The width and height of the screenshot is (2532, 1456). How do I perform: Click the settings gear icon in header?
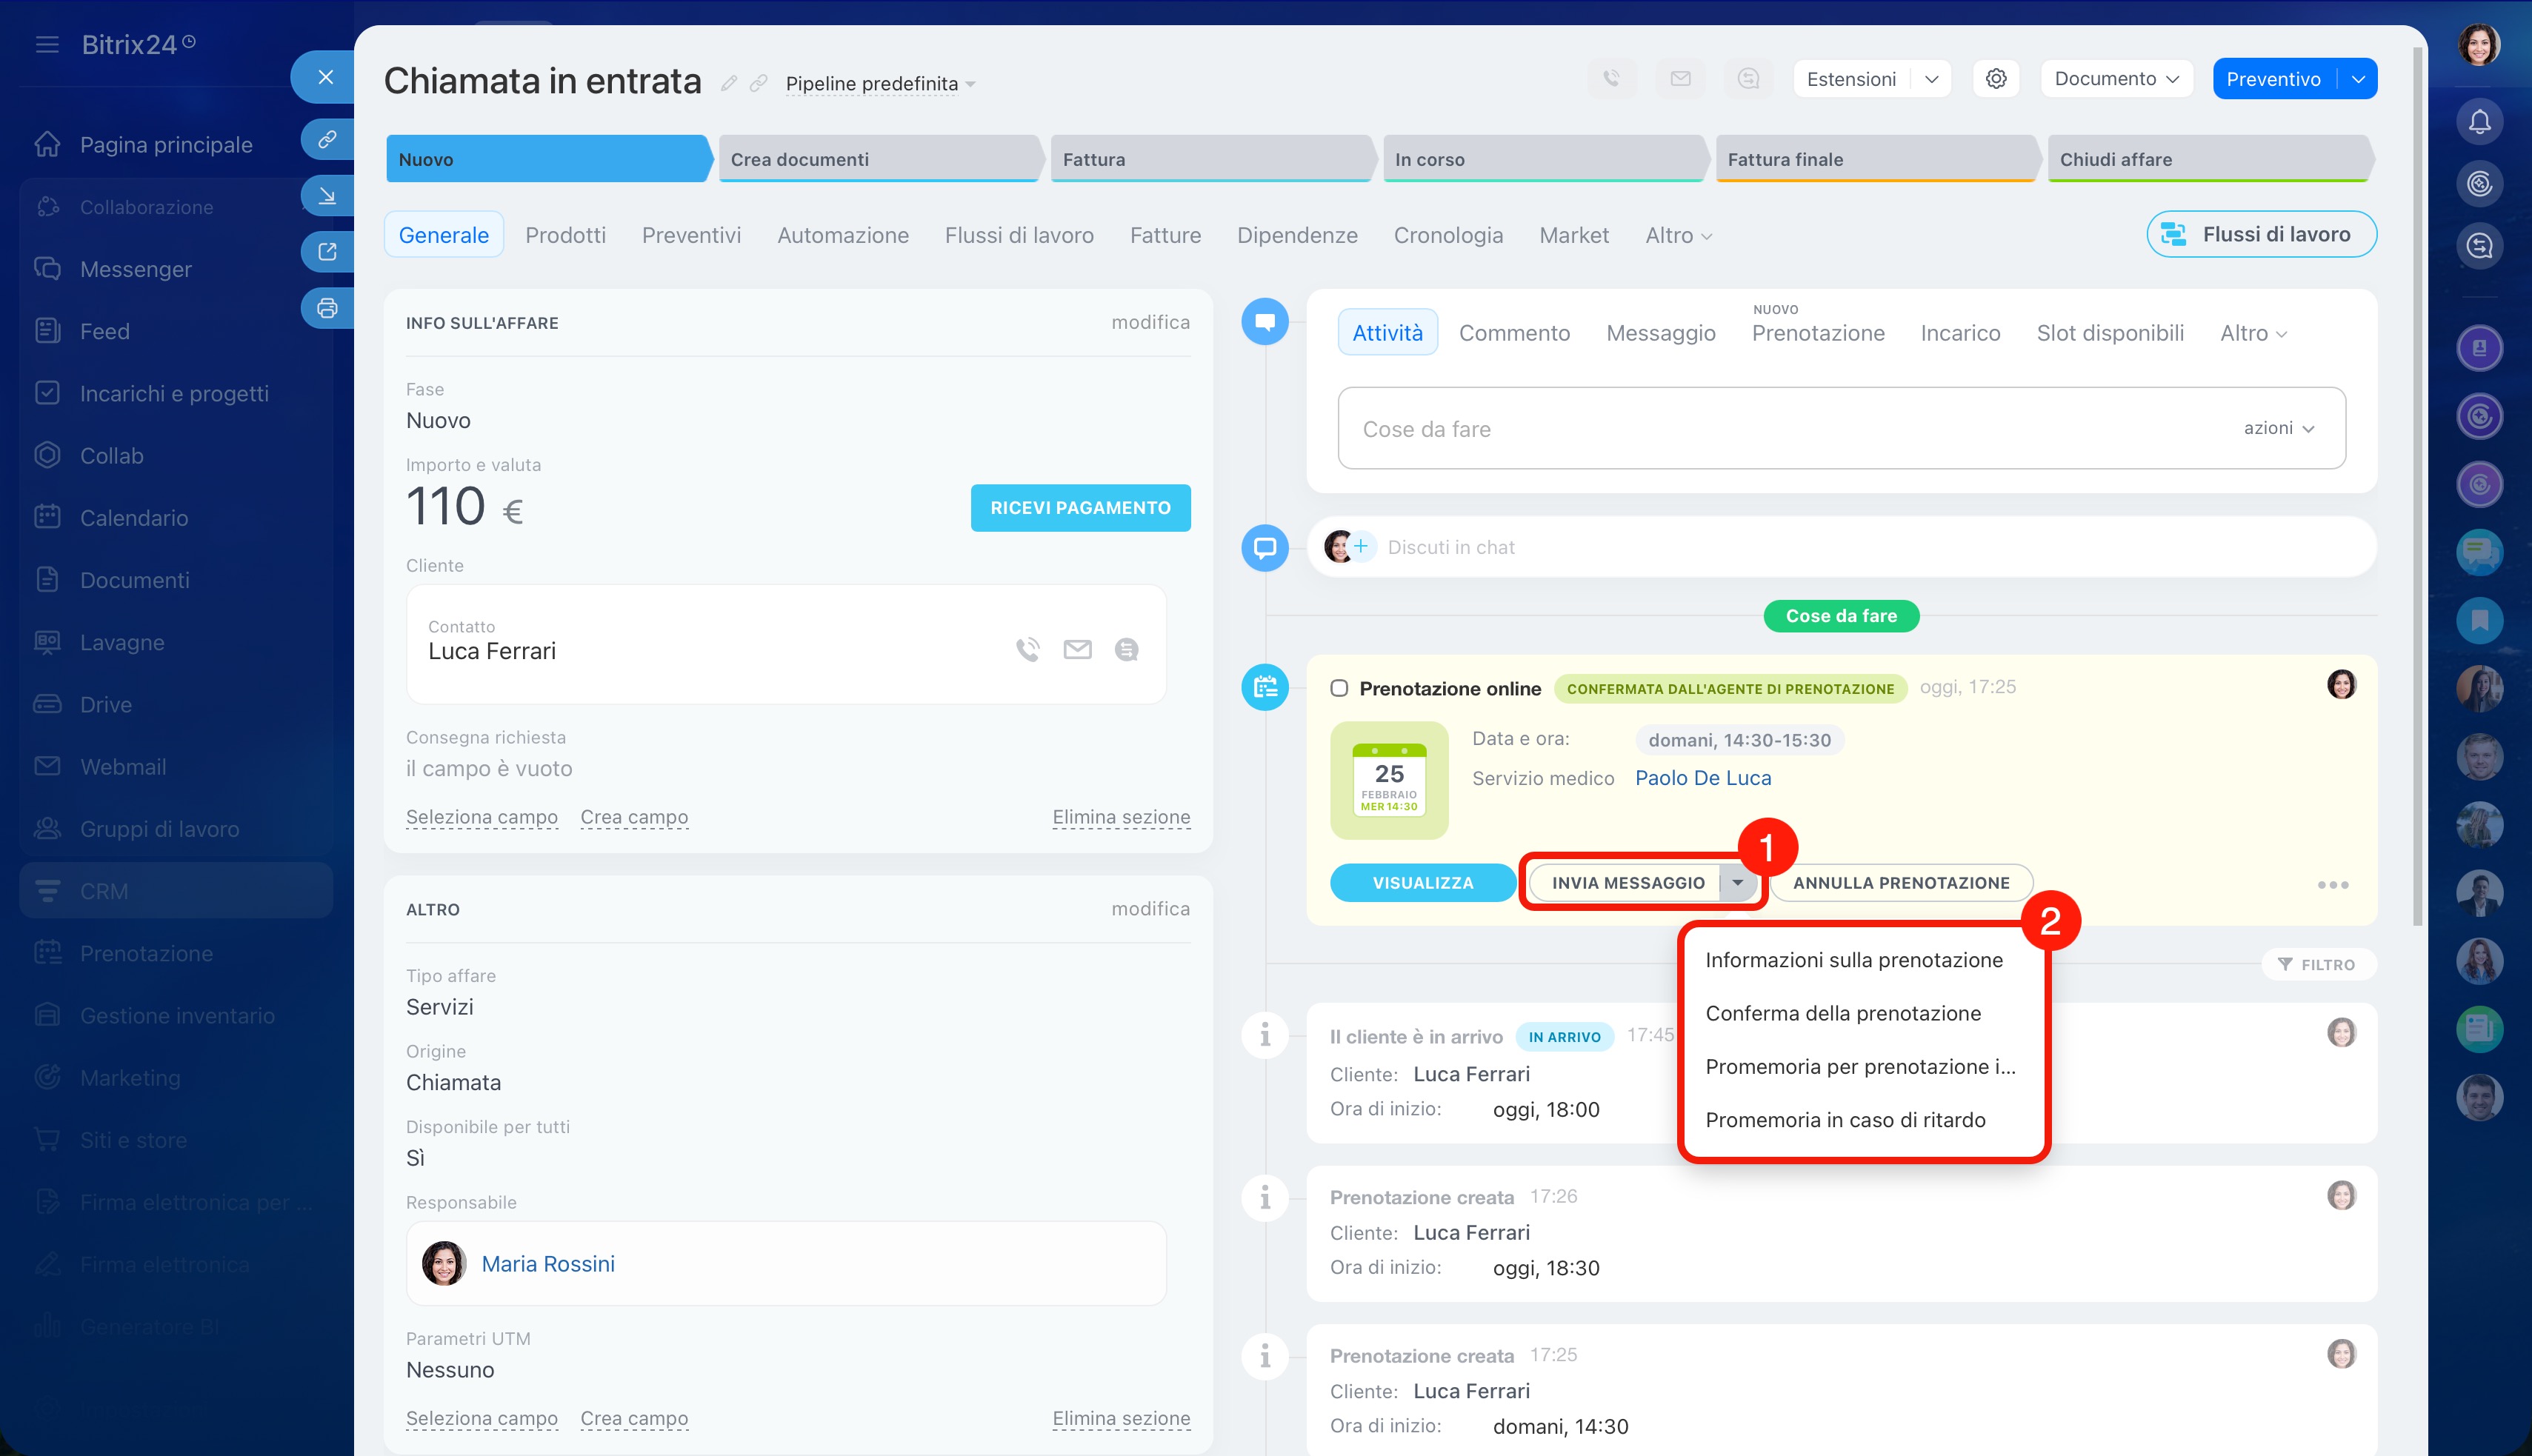click(x=1995, y=79)
